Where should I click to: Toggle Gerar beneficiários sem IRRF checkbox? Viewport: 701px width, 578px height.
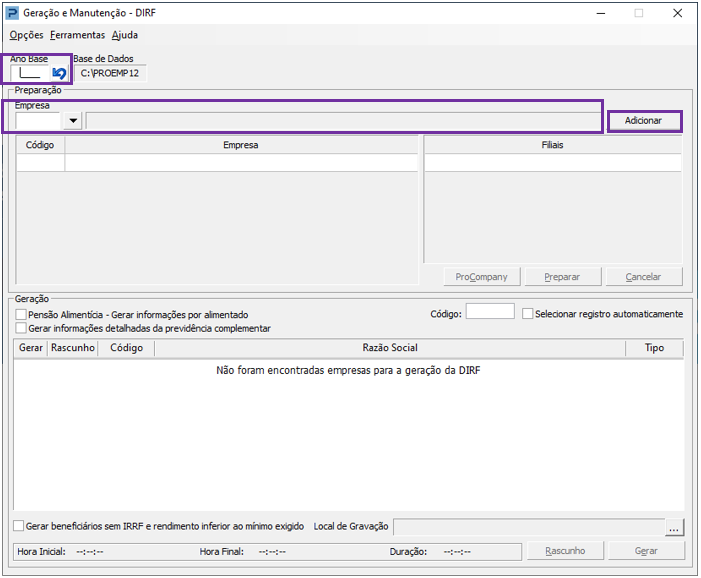point(18,526)
